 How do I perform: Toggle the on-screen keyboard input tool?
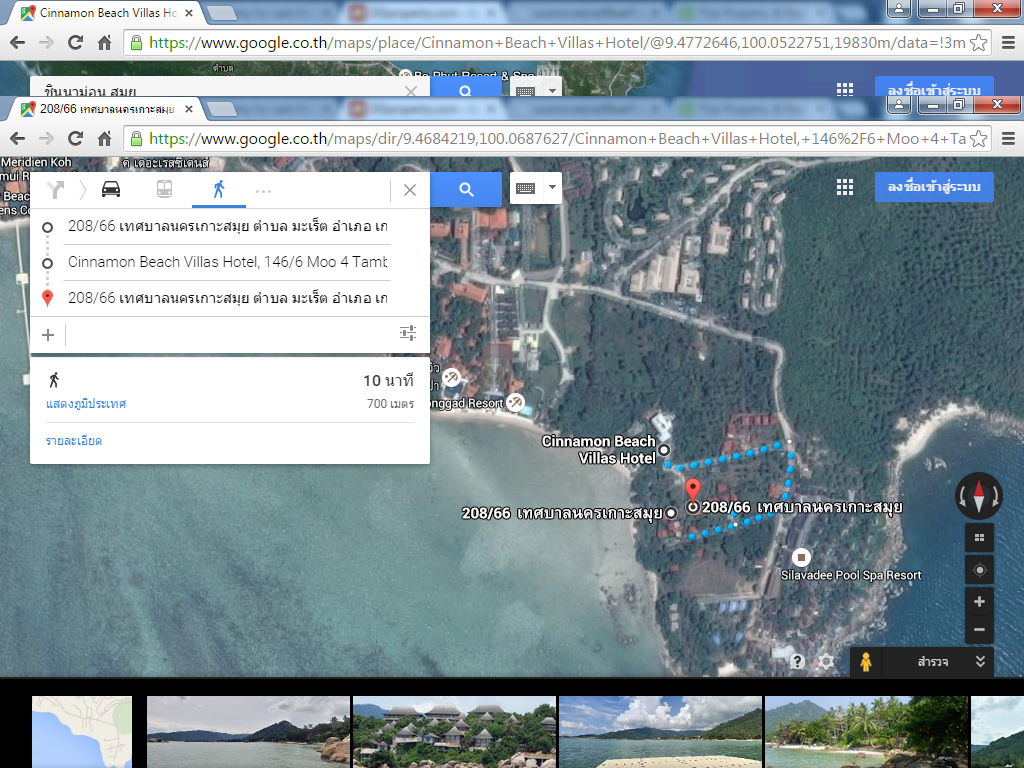point(526,189)
